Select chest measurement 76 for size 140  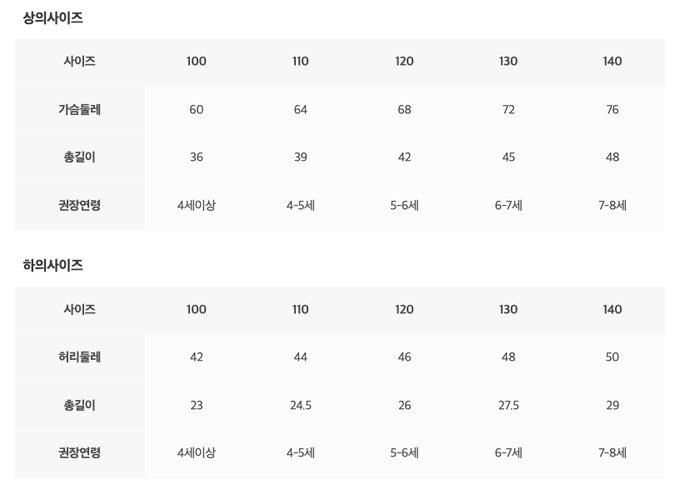[612, 109]
